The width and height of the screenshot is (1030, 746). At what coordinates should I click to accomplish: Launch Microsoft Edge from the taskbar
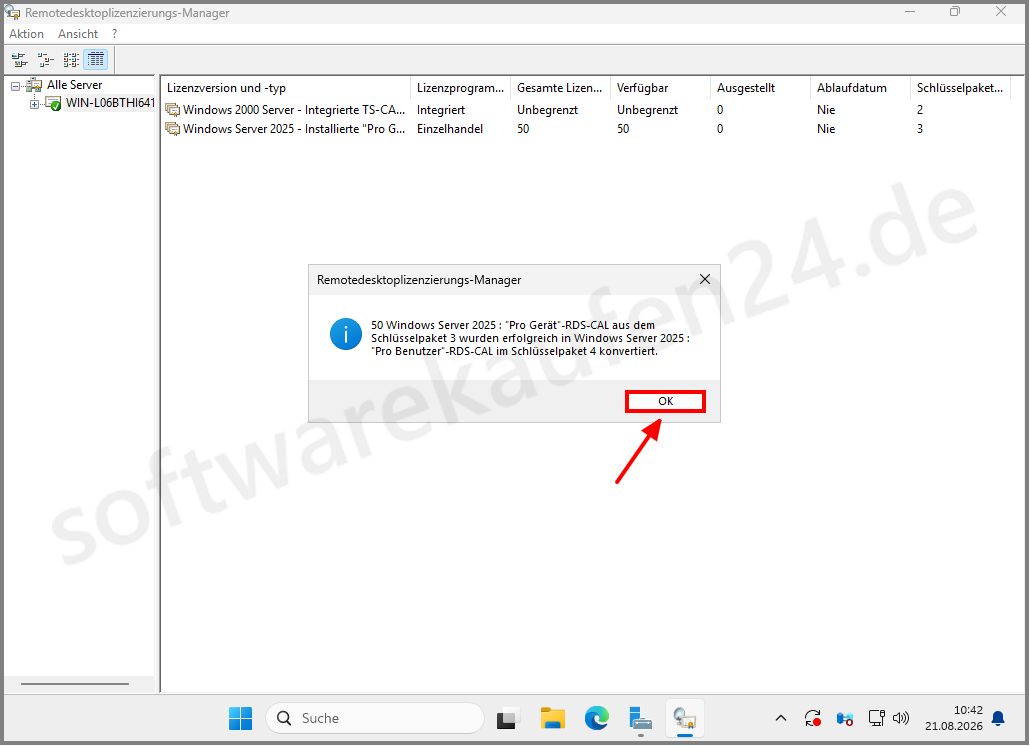[596, 718]
